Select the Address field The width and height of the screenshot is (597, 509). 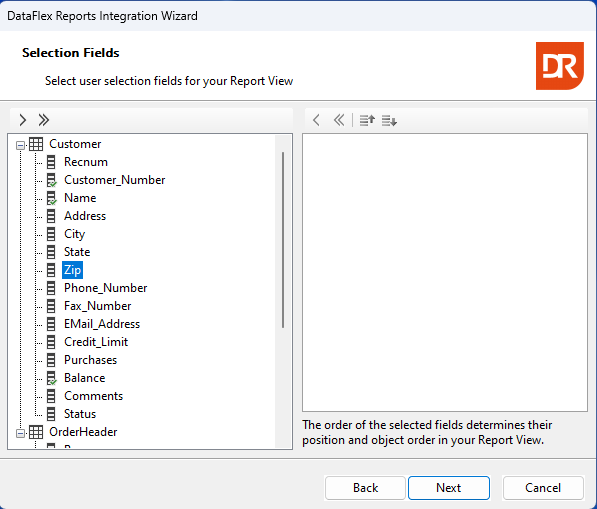pyautogui.click(x=85, y=216)
